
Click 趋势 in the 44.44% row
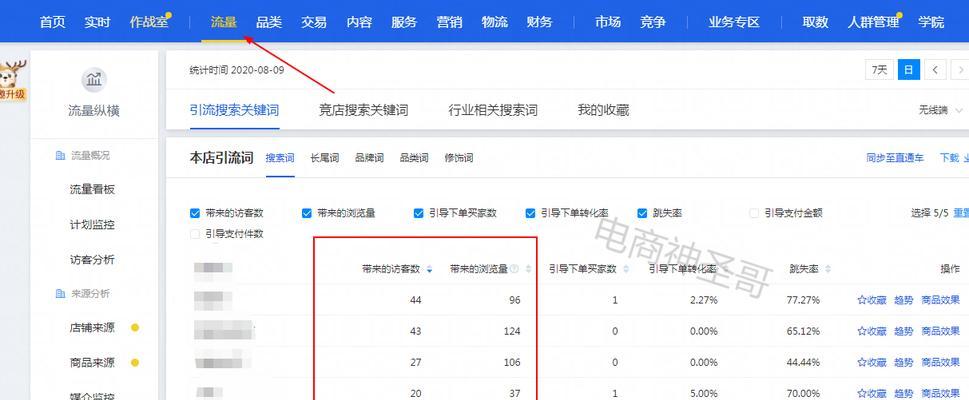(903, 362)
